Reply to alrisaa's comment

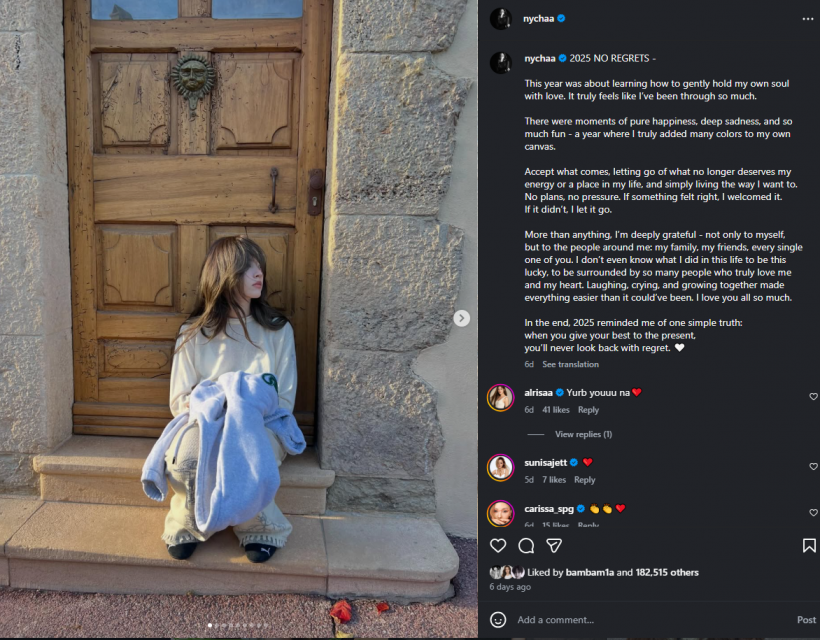click(588, 410)
